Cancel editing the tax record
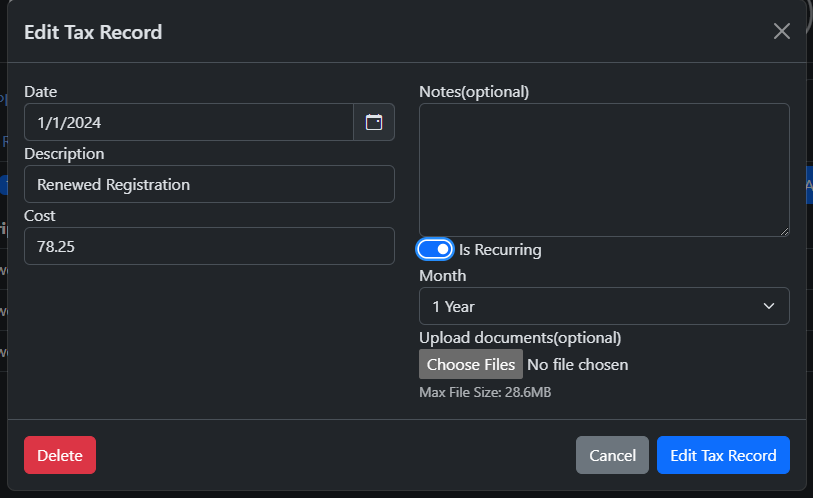This screenshot has height=498, width=813. tap(612, 455)
